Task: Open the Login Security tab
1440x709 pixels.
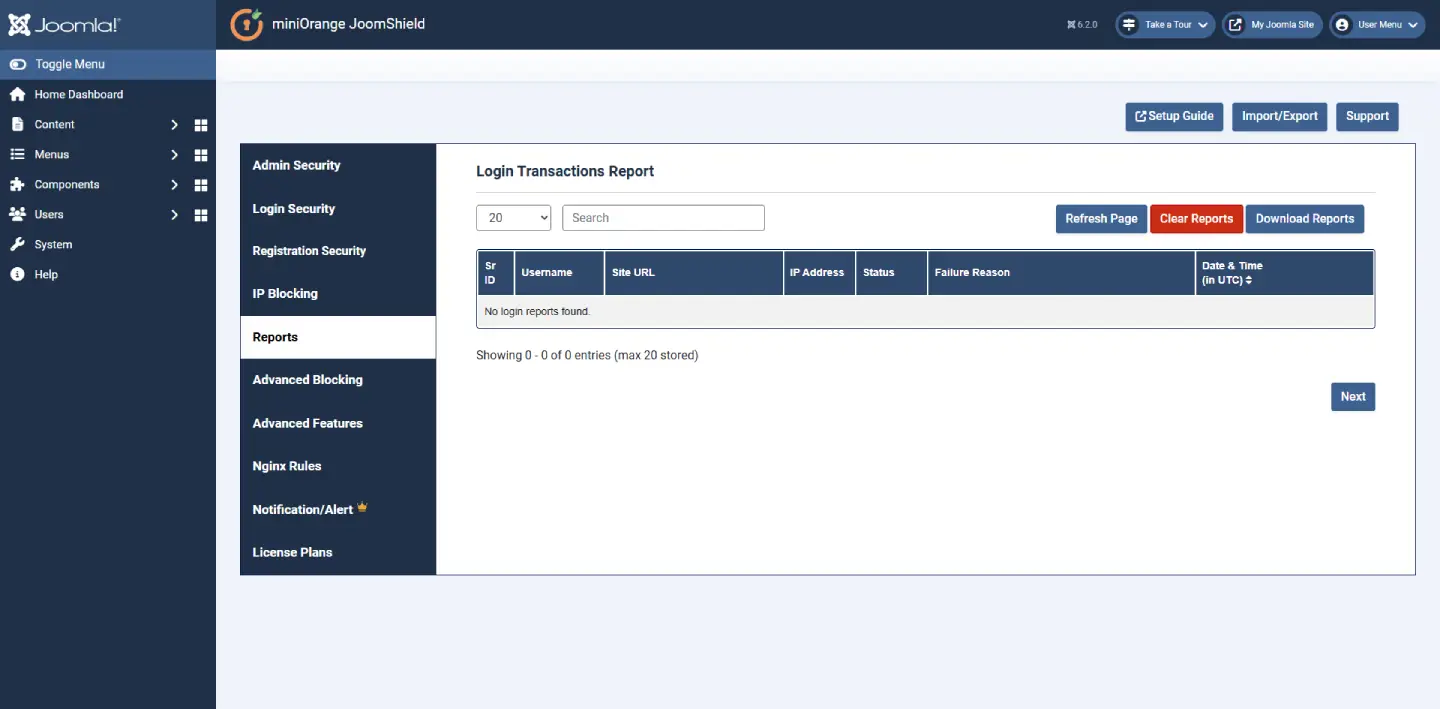Action: point(338,209)
